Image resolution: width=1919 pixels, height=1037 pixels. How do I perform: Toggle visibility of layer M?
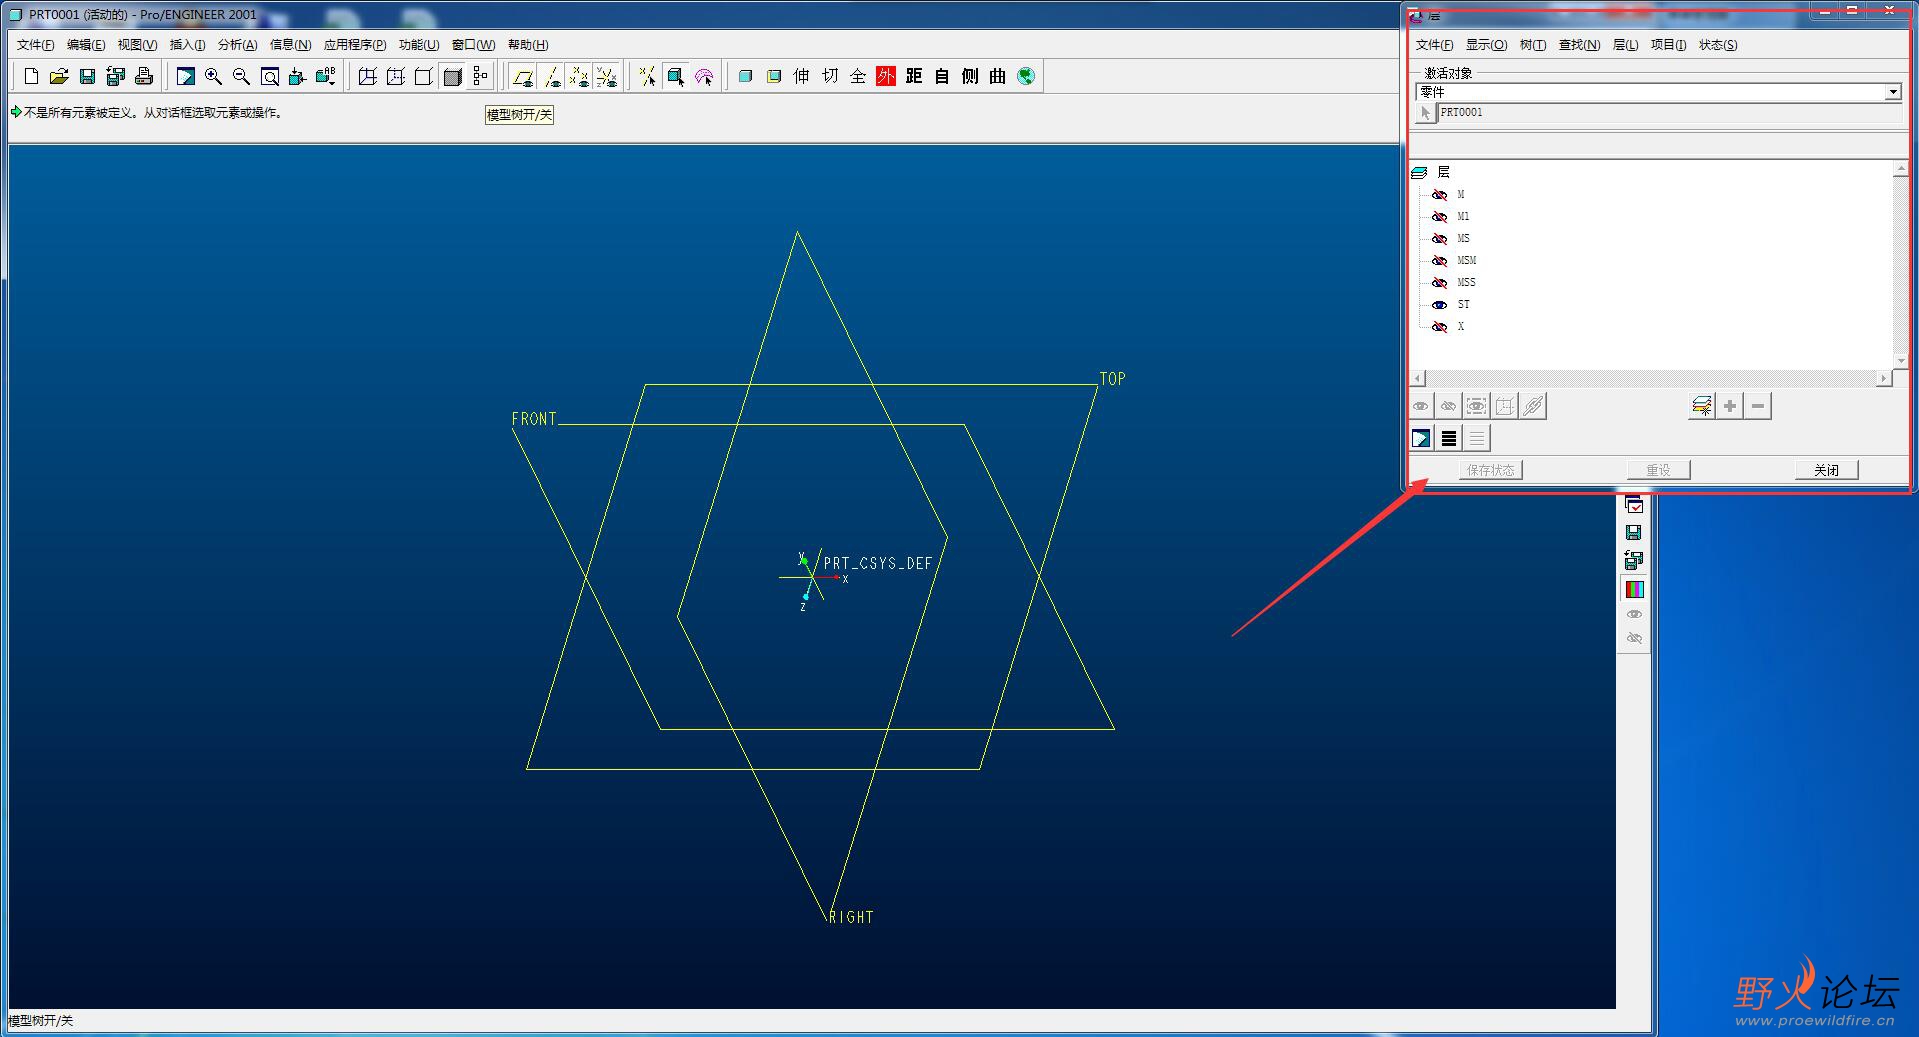point(1440,195)
